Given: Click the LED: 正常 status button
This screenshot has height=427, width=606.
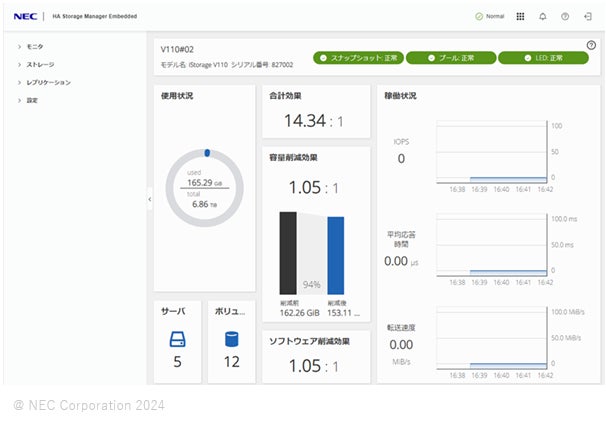Looking at the screenshot, I should click(543, 58).
